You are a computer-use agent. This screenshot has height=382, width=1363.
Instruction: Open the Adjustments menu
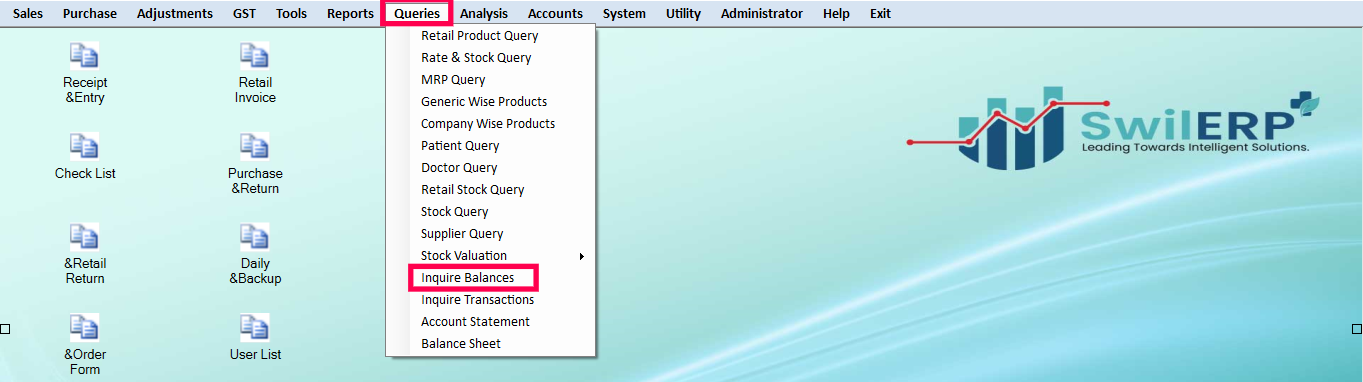coord(175,14)
